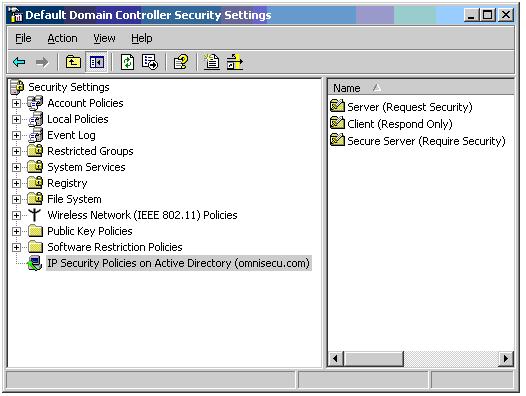Viewport: 526px width, 396px height.
Task: Click the Export List toolbar icon
Action: point(150,62)
